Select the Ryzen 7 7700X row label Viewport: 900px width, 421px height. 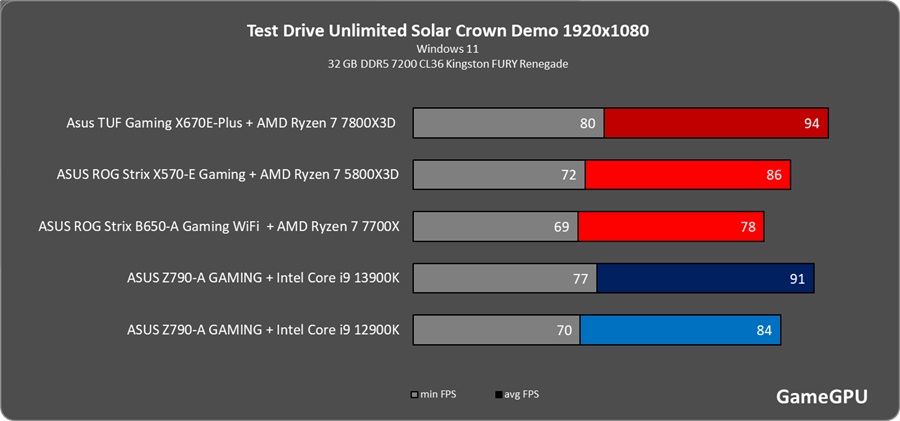pyautogui.click(x=218, y=227)
